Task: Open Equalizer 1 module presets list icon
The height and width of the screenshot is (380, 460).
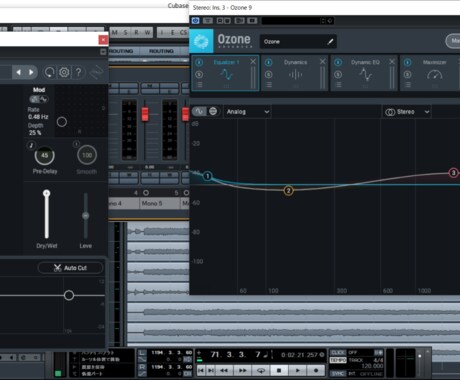Action: pos(199,85)
